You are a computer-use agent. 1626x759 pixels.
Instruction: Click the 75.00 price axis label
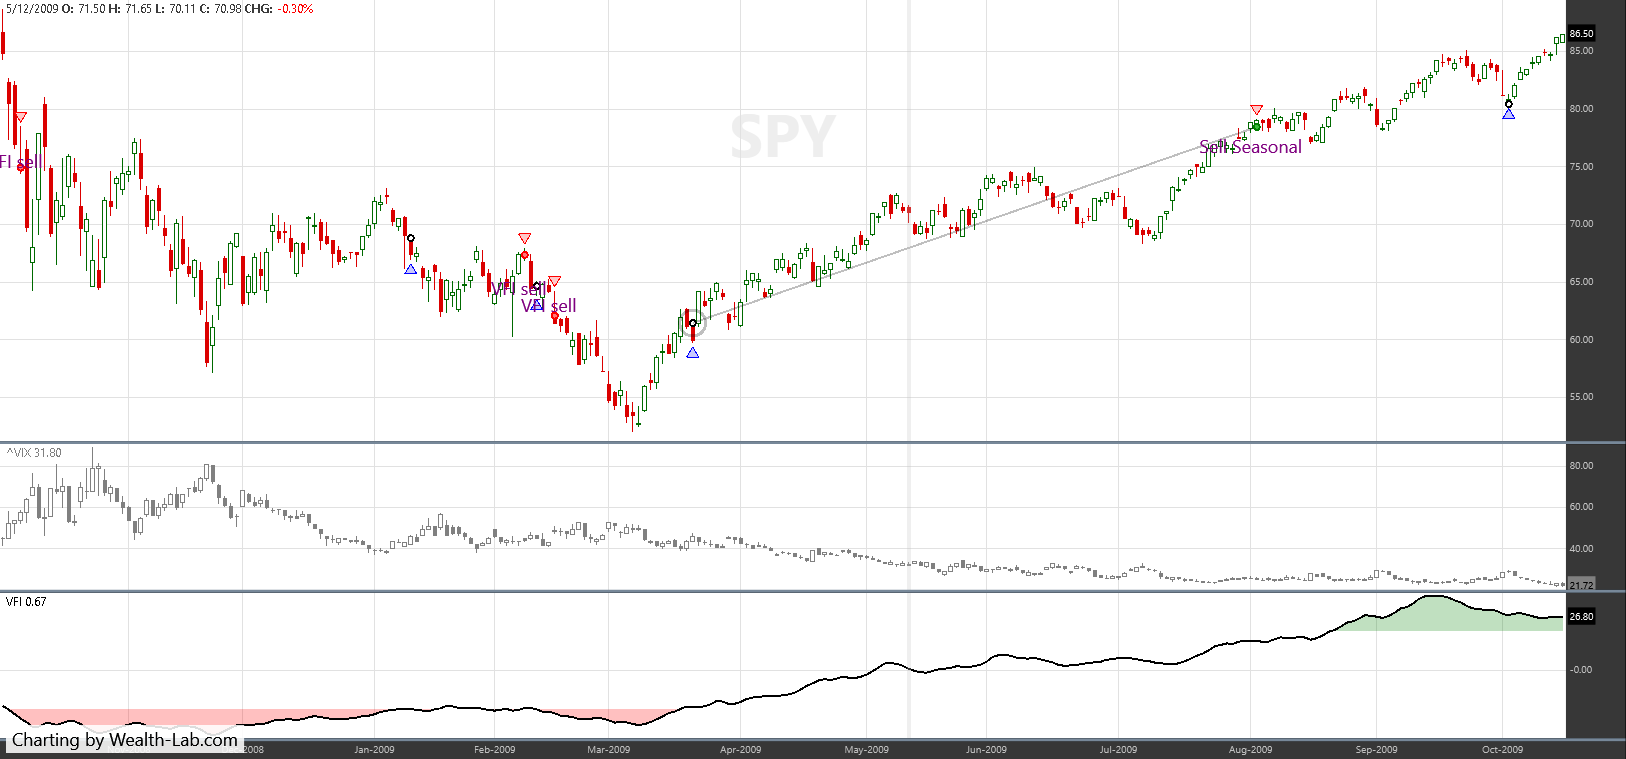point(1581,167)
